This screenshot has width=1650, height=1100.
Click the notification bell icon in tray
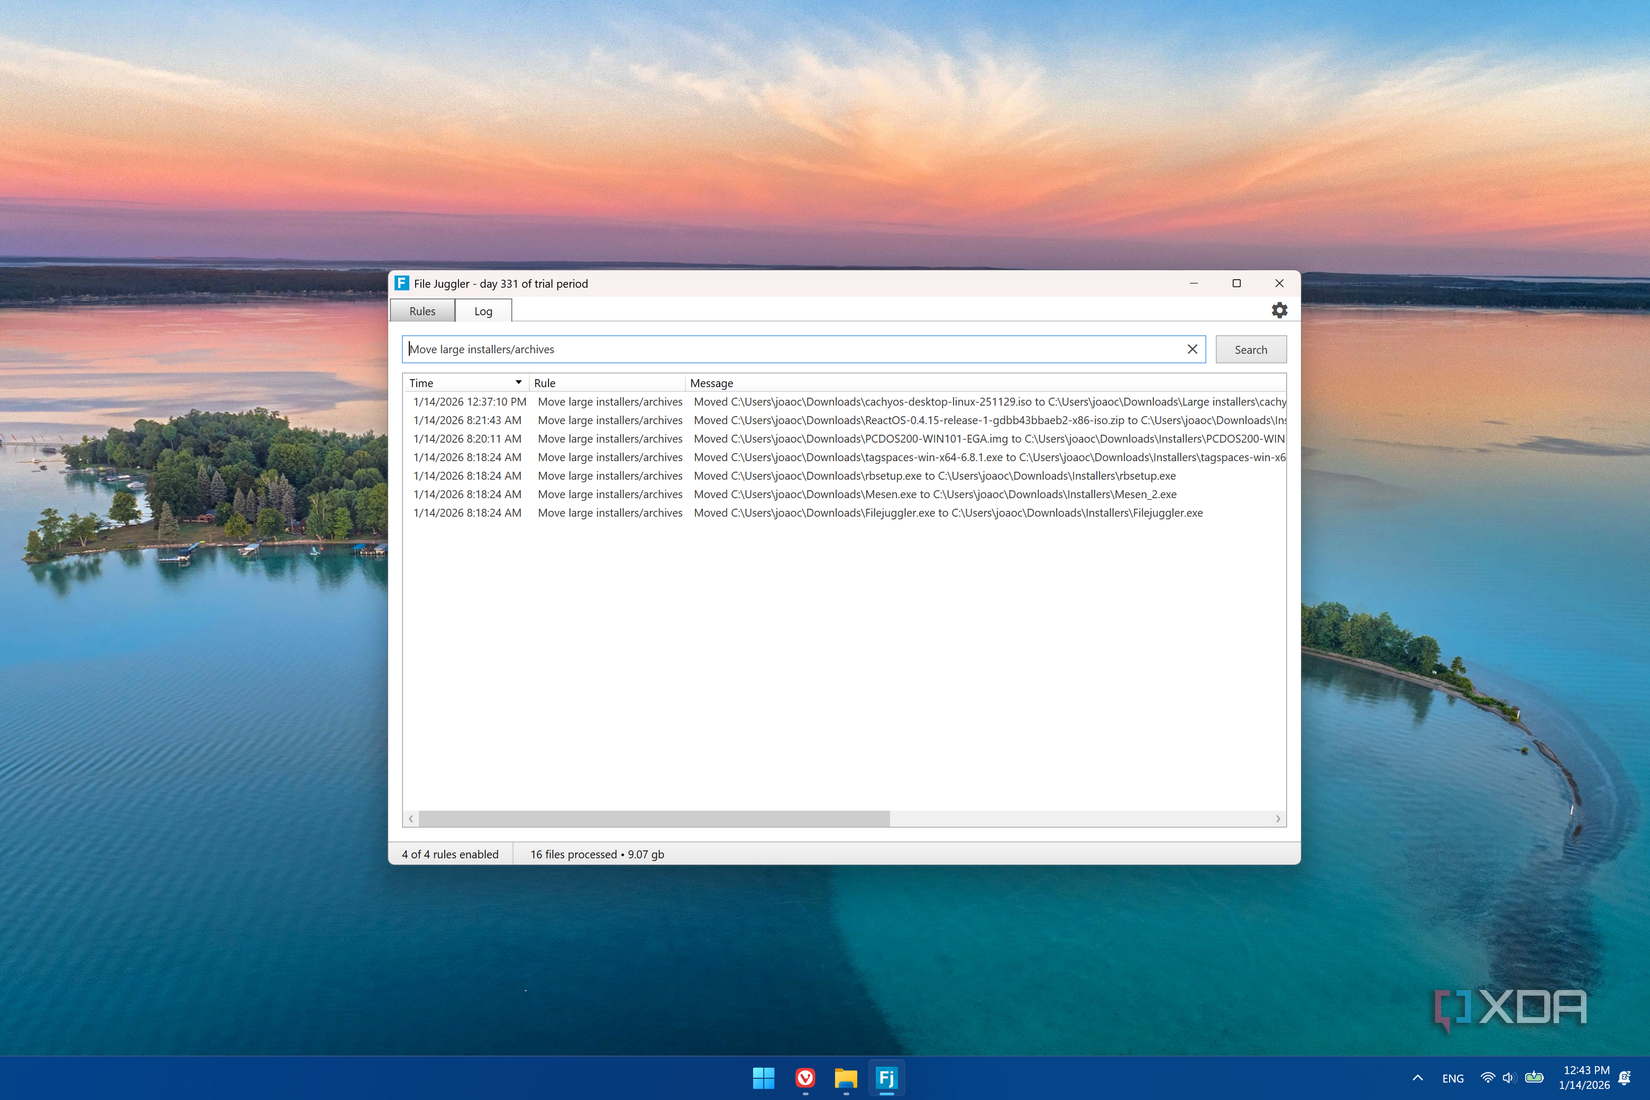[x=1625, y=1078]
